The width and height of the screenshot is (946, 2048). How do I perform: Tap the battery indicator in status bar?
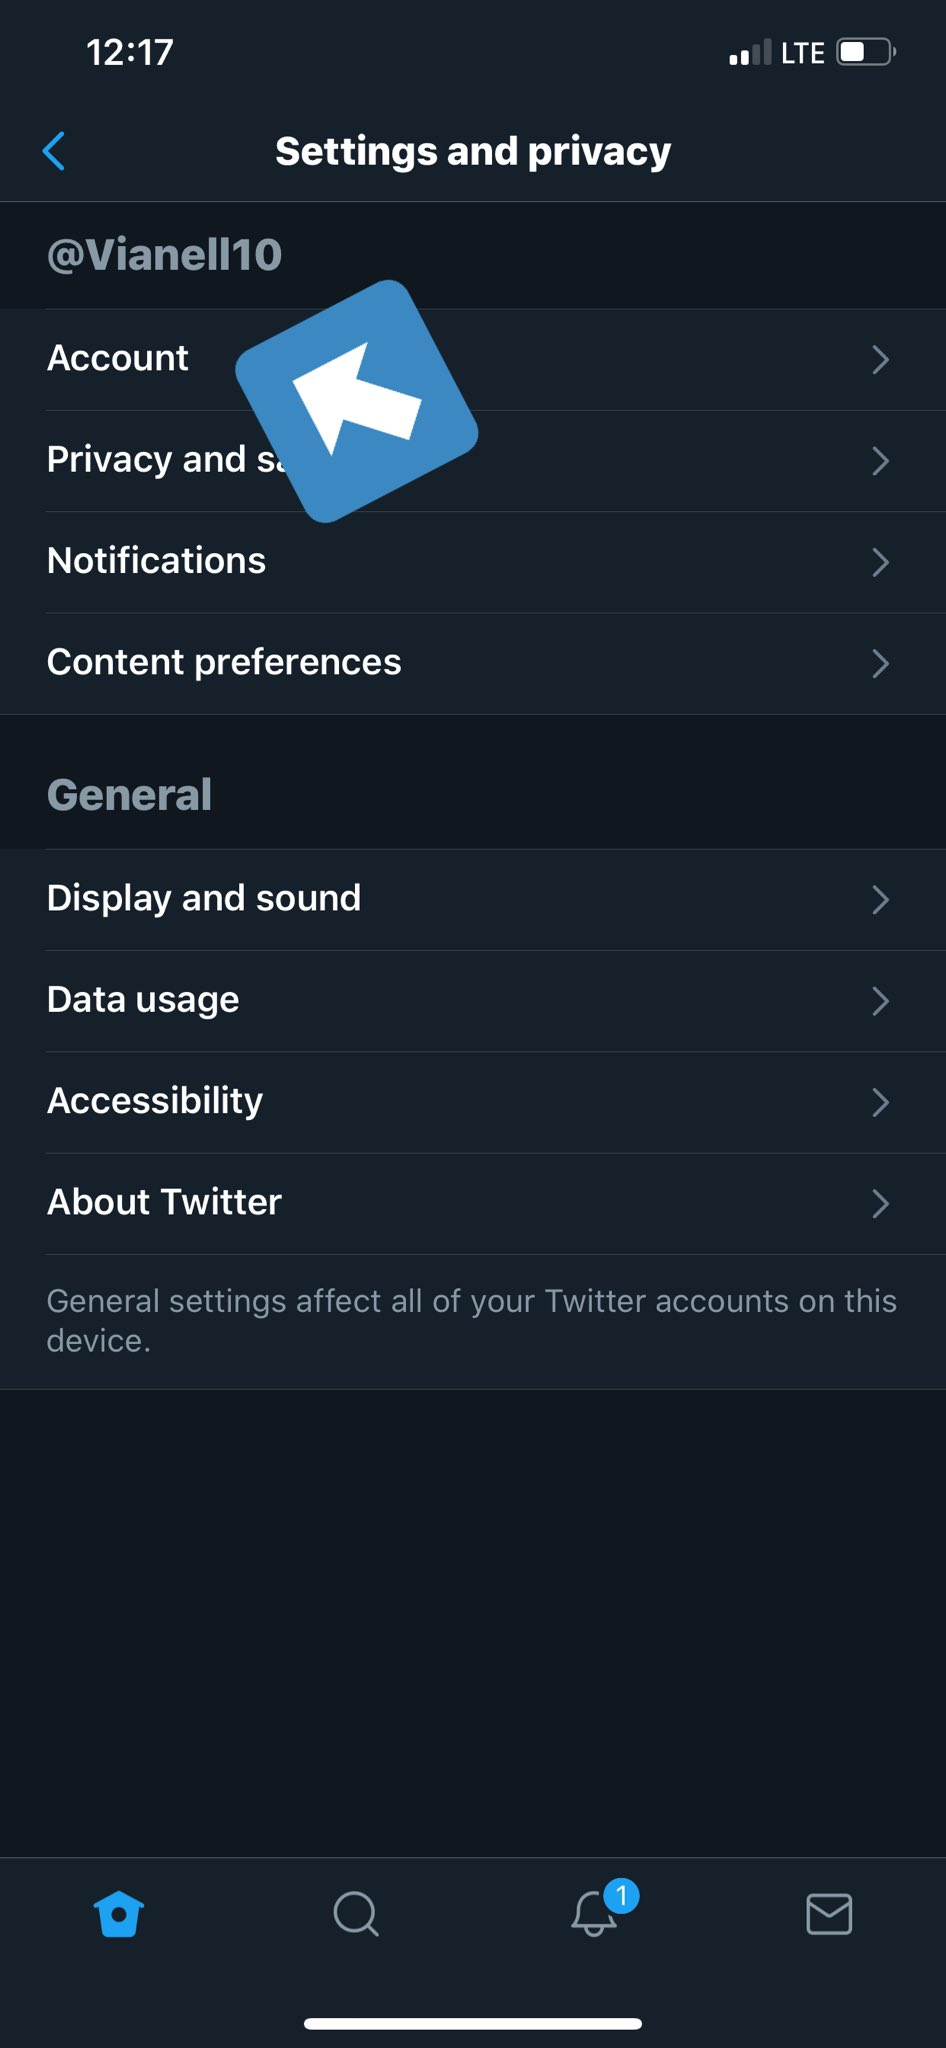(x=866, y=52)
